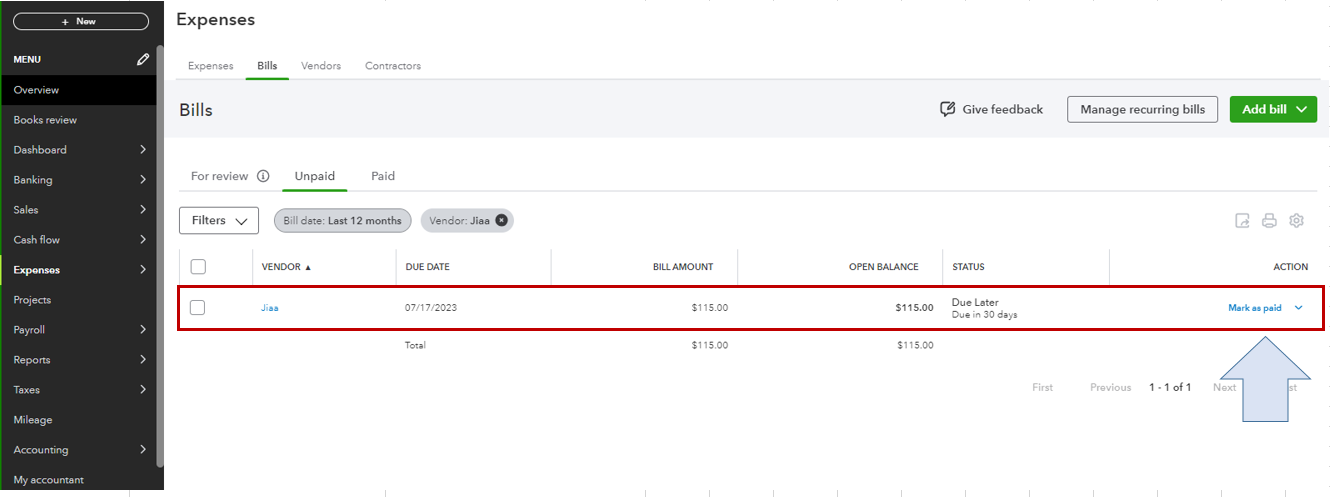
Task: Expand the Accounting menu chevron
Action: pos(143,450)
